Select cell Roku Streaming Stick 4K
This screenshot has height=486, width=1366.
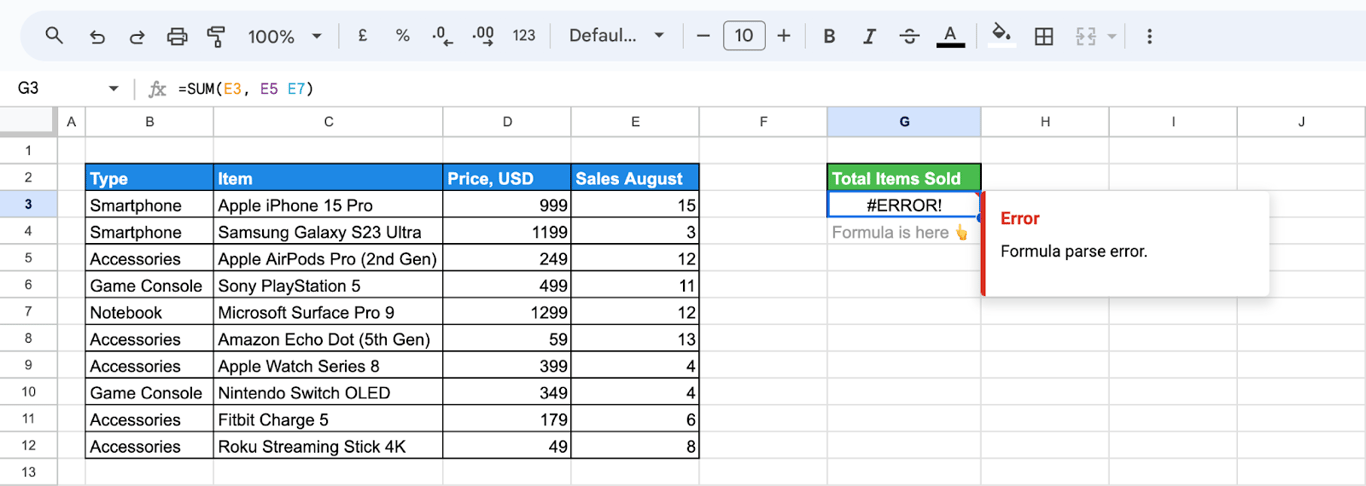pyautogui.click(x=328, y=447)
